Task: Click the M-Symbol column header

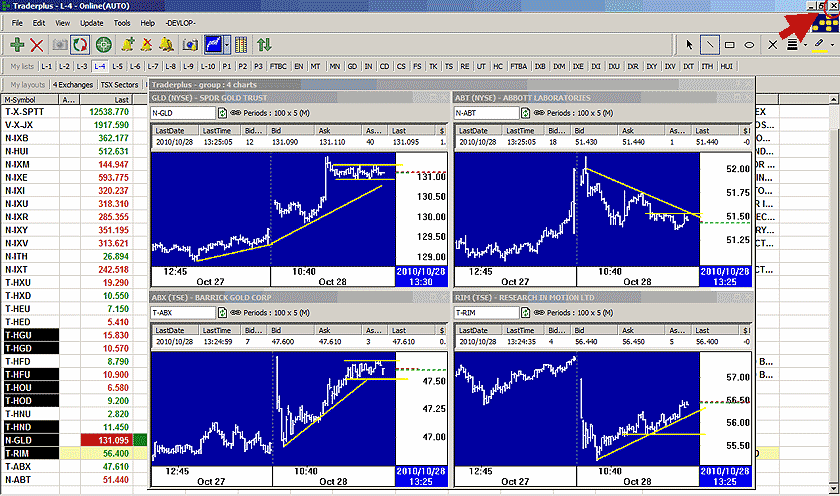Action: pos(30,100)
